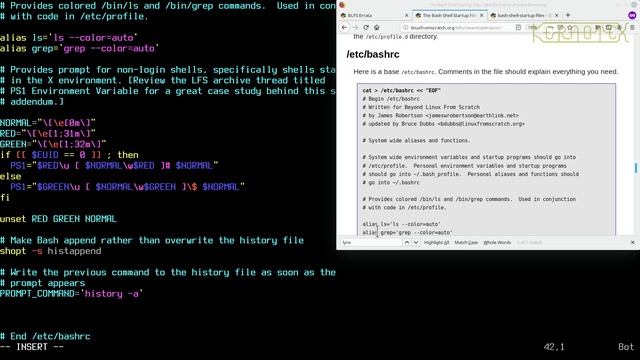Click the browser page vertical scrollbar thumb
Screen dimensions: 640x360
(636, 168)
